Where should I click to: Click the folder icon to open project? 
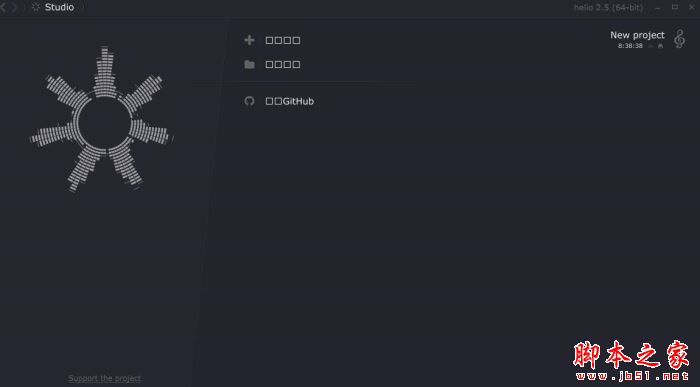click(x=250, y=64)
